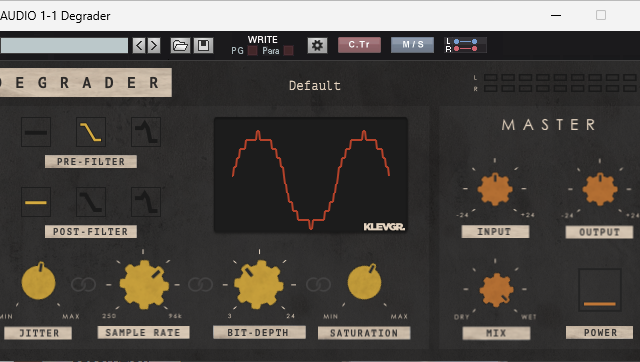The image size is (640, 362).
Task: Toggle the PG write checkbox
Action: pos(253,51)
